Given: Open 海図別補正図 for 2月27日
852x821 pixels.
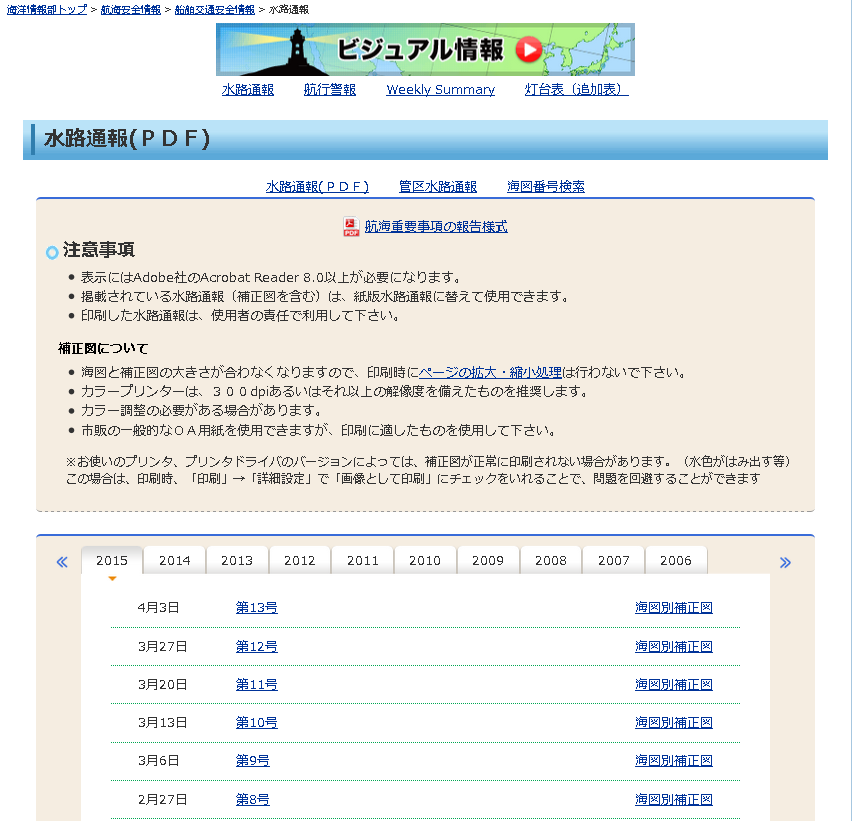Looking at the screenshot, I should pyautogui.click(x=673, y=799).
